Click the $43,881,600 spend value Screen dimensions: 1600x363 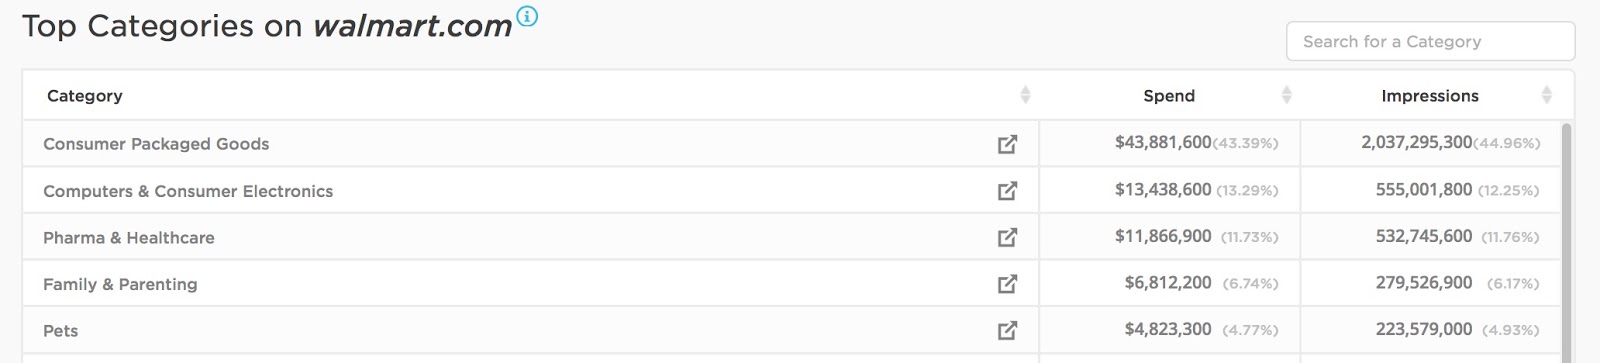coord(1163,143)
